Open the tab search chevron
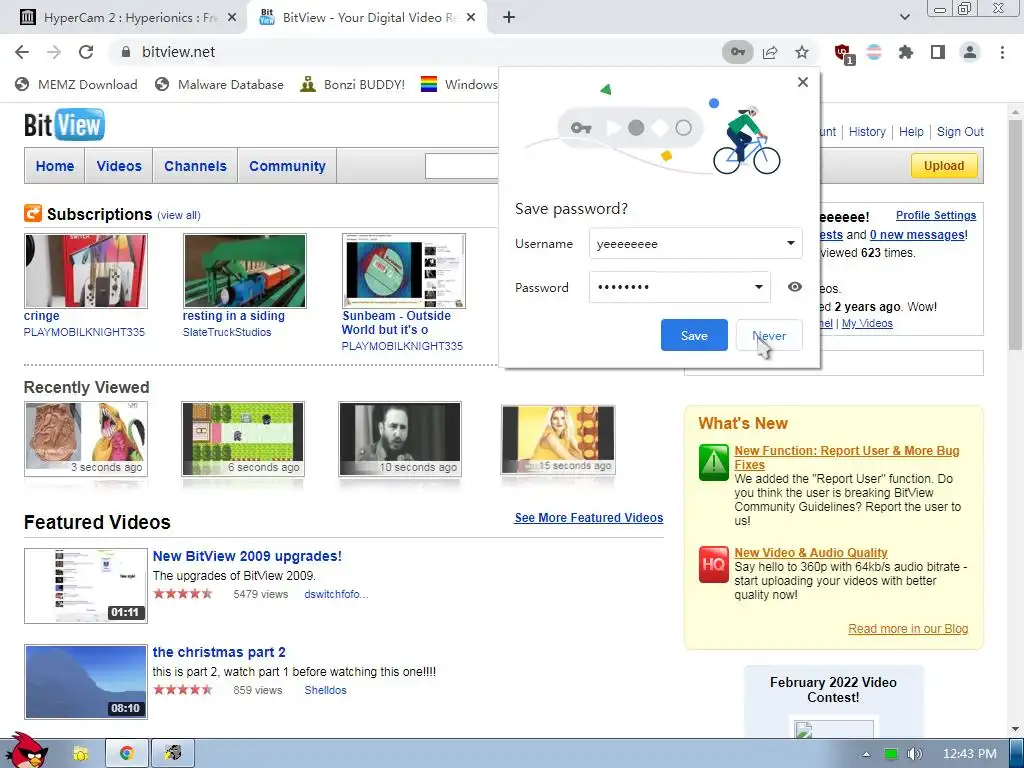This screenshot has width=1024, height=768. 904,17
